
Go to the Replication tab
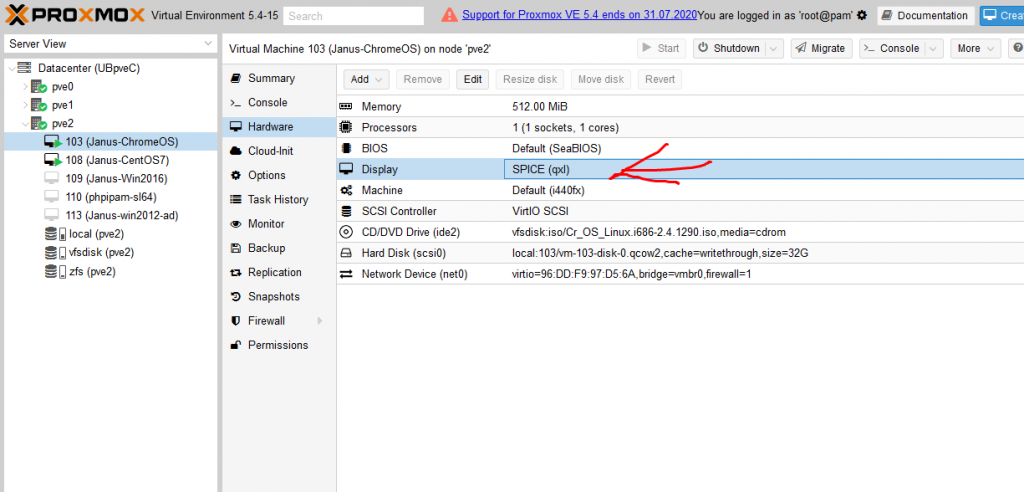[280, 272]
